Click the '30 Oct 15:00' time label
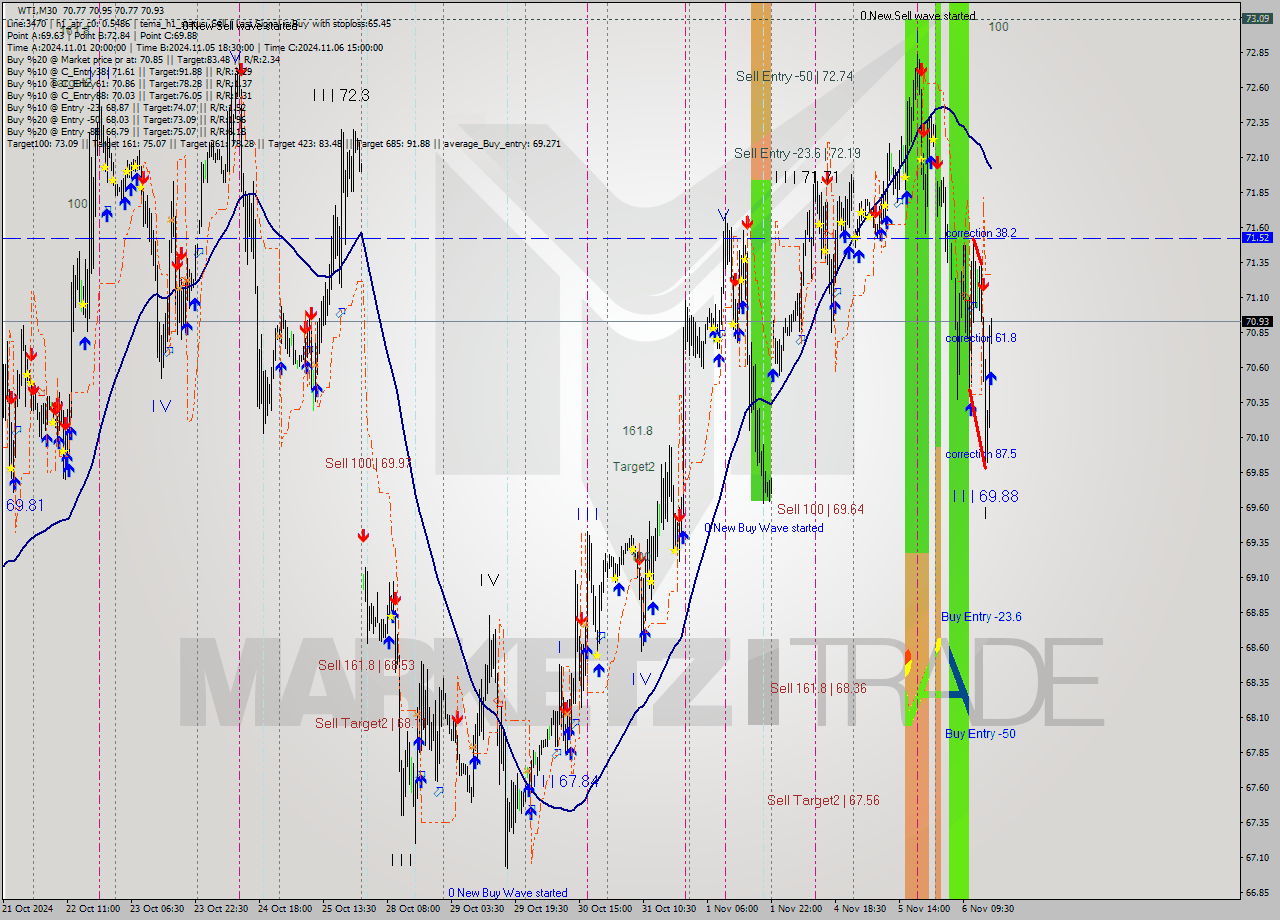The height and width of the screenshot is (920, 1280). pos(605,909)
